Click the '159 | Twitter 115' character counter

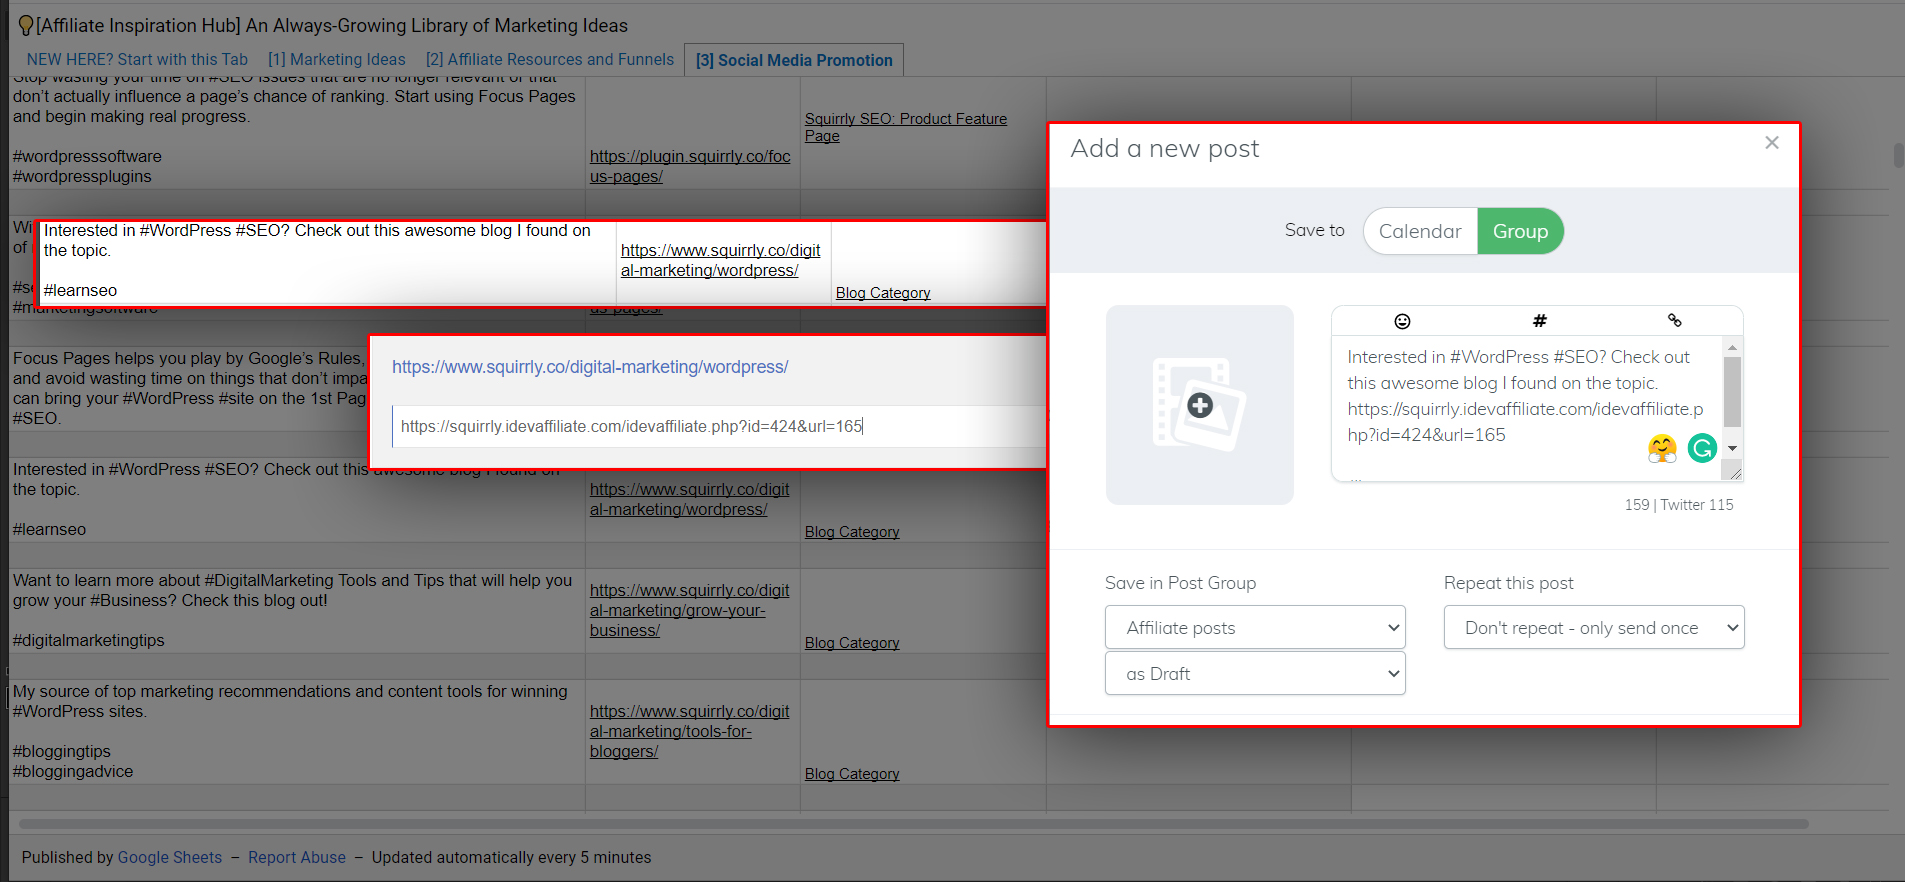[1679, 505]
